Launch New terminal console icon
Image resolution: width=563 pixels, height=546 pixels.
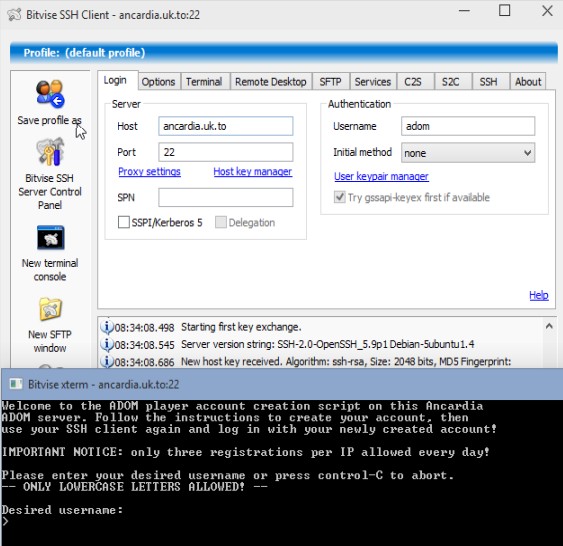coord(51,238)
